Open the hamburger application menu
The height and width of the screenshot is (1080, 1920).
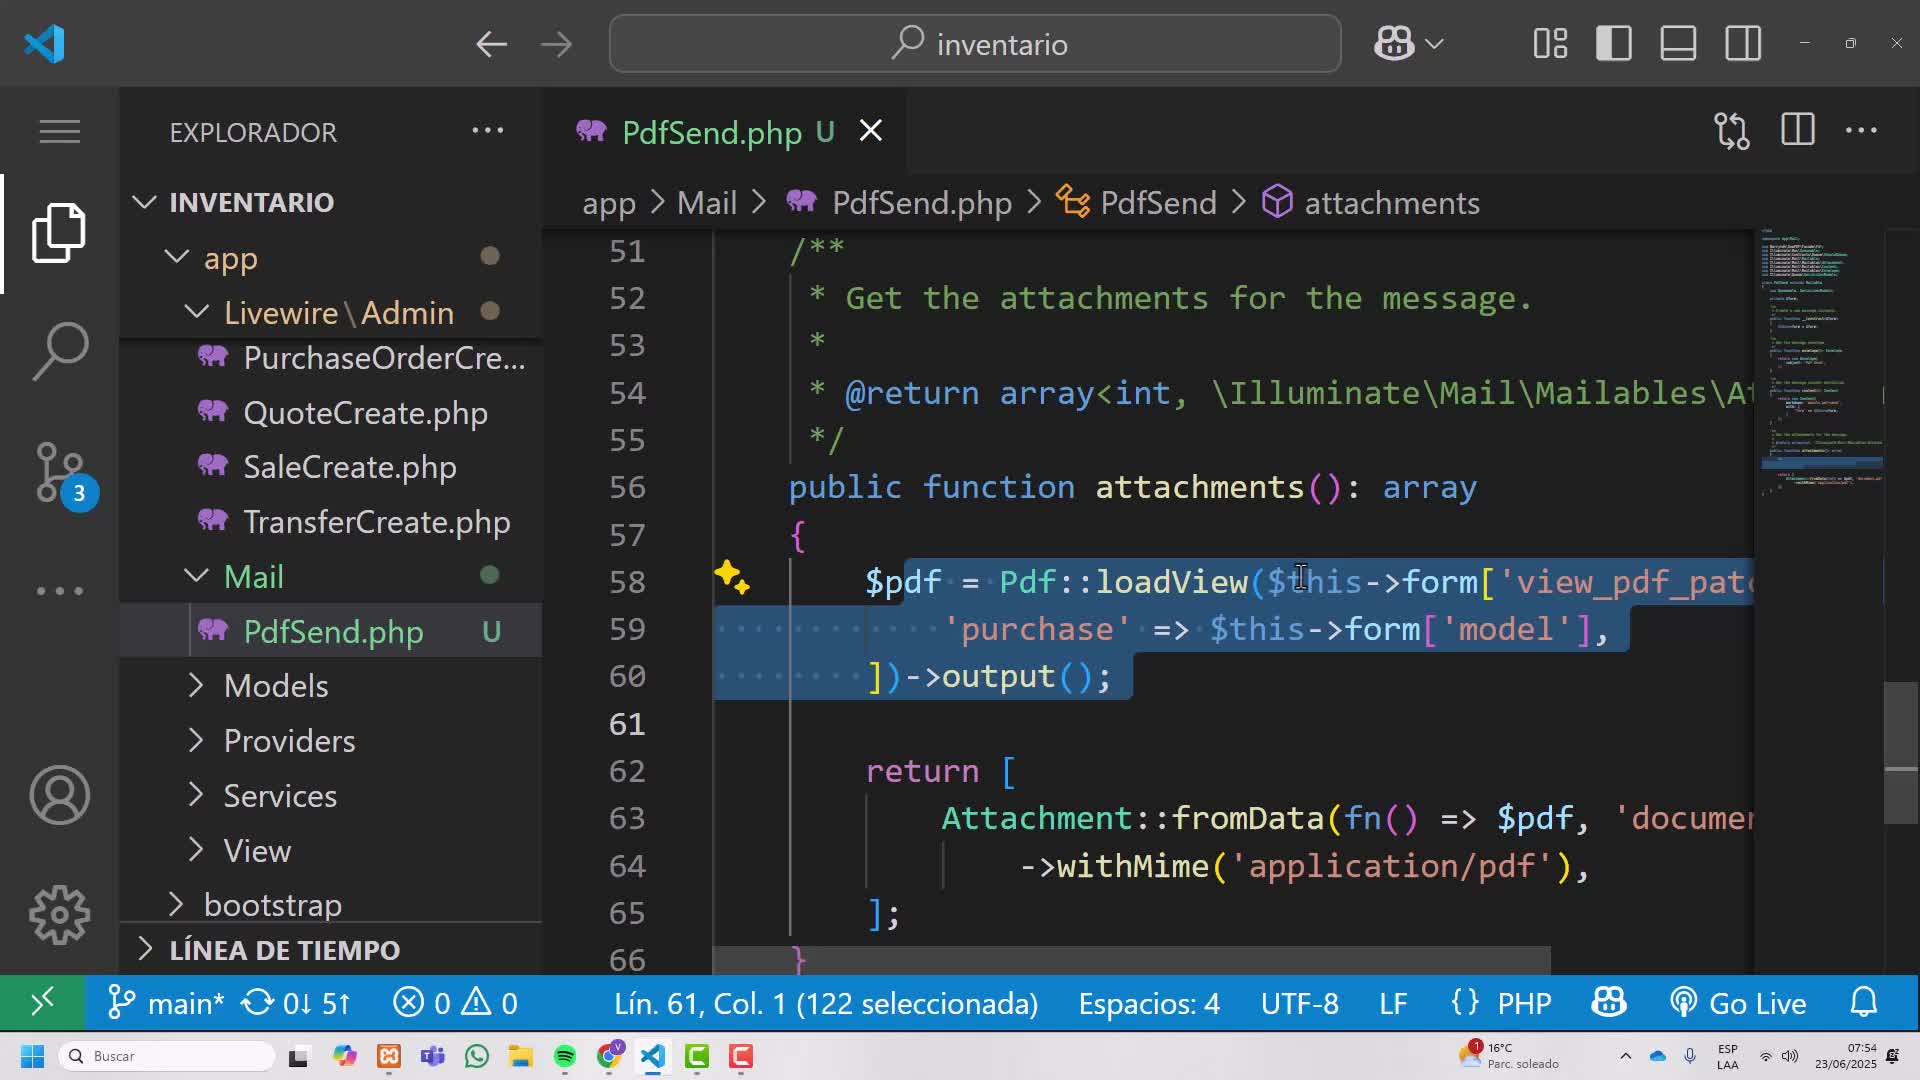(60, 131)
